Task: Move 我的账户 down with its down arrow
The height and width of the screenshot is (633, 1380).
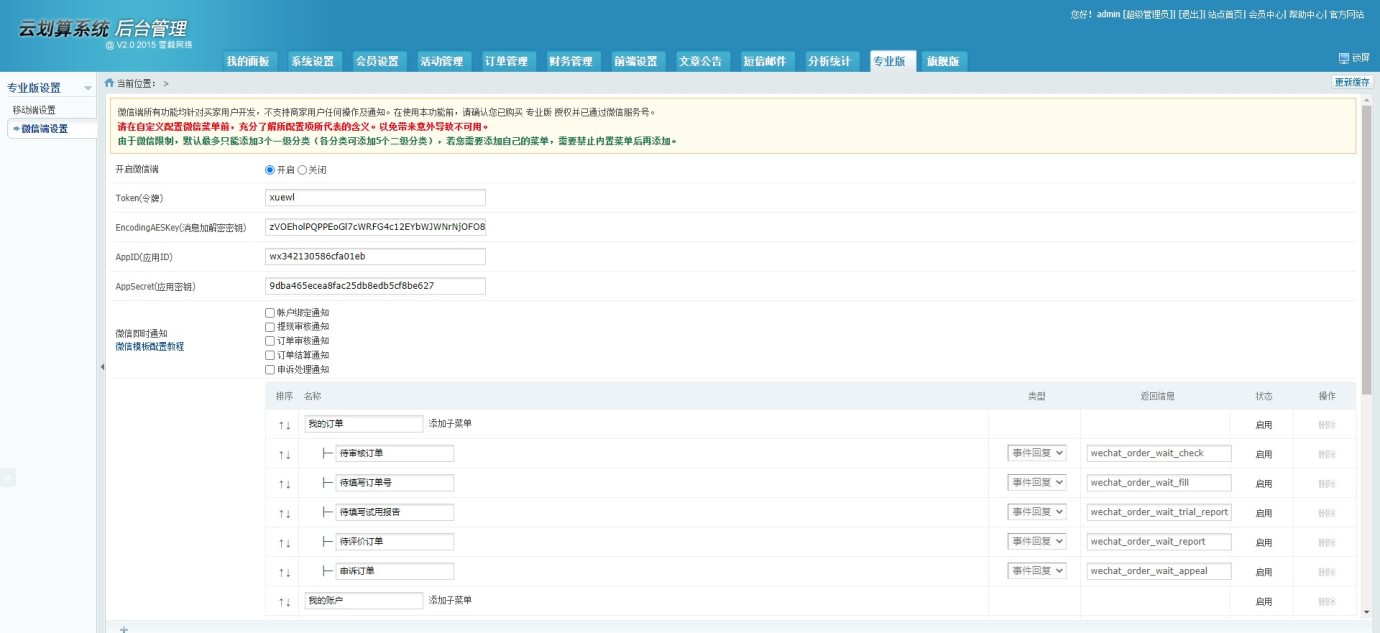Action: [289, 602]
